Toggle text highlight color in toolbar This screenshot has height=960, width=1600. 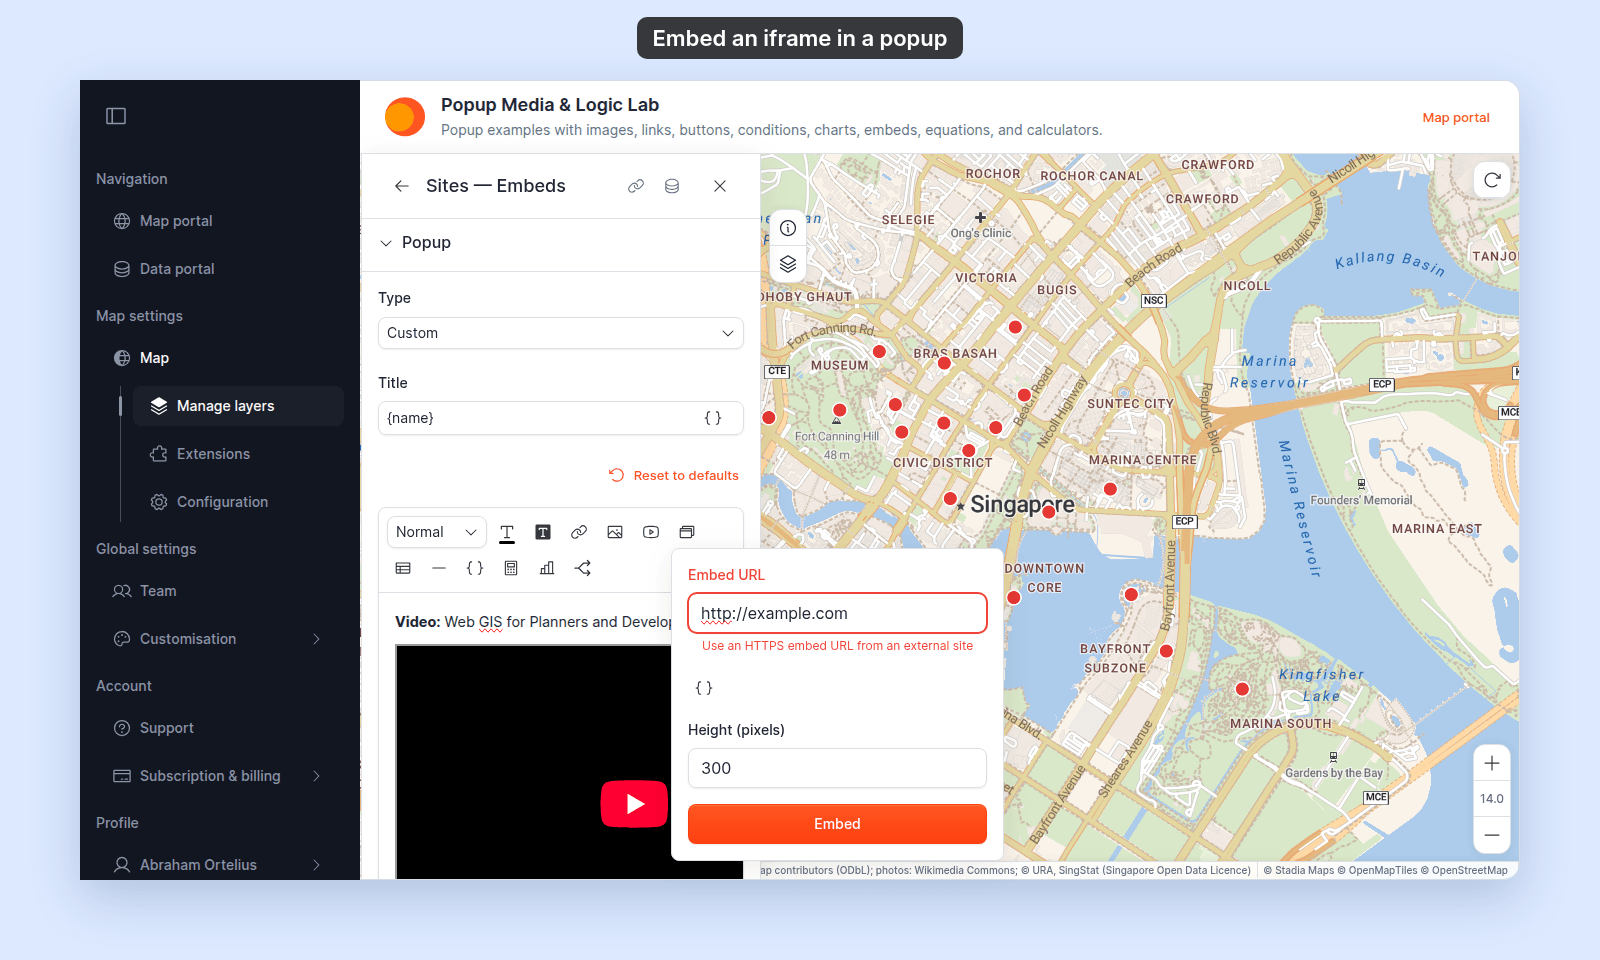(x=543, y=532)
